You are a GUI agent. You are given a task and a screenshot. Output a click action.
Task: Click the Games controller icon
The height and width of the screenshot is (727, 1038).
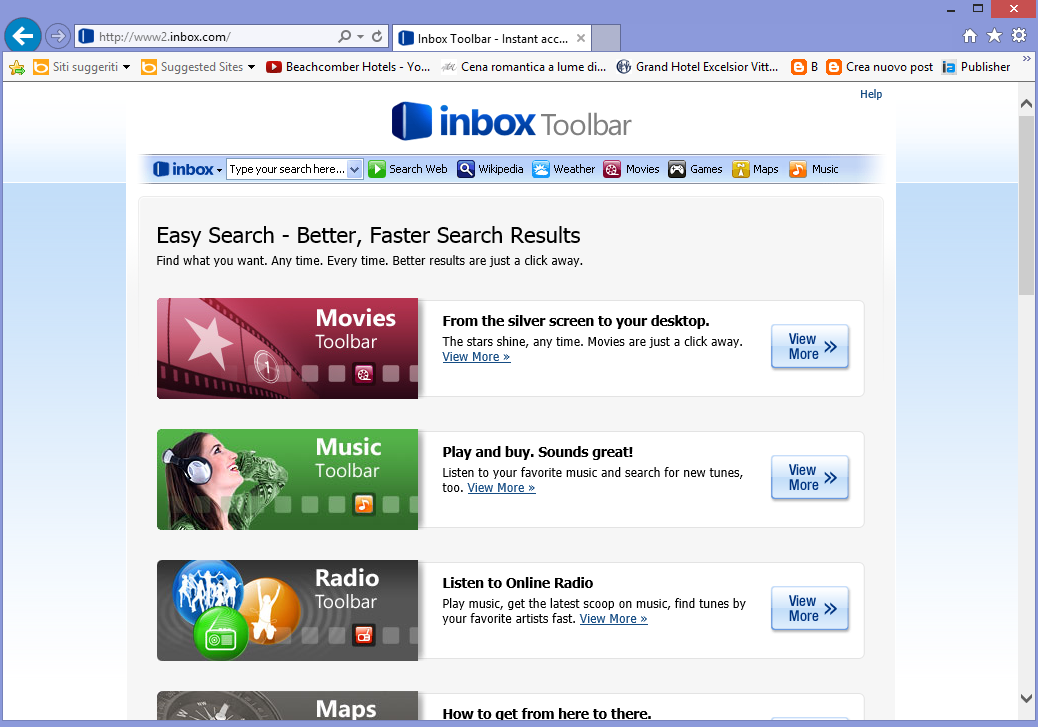coord(677,170)
